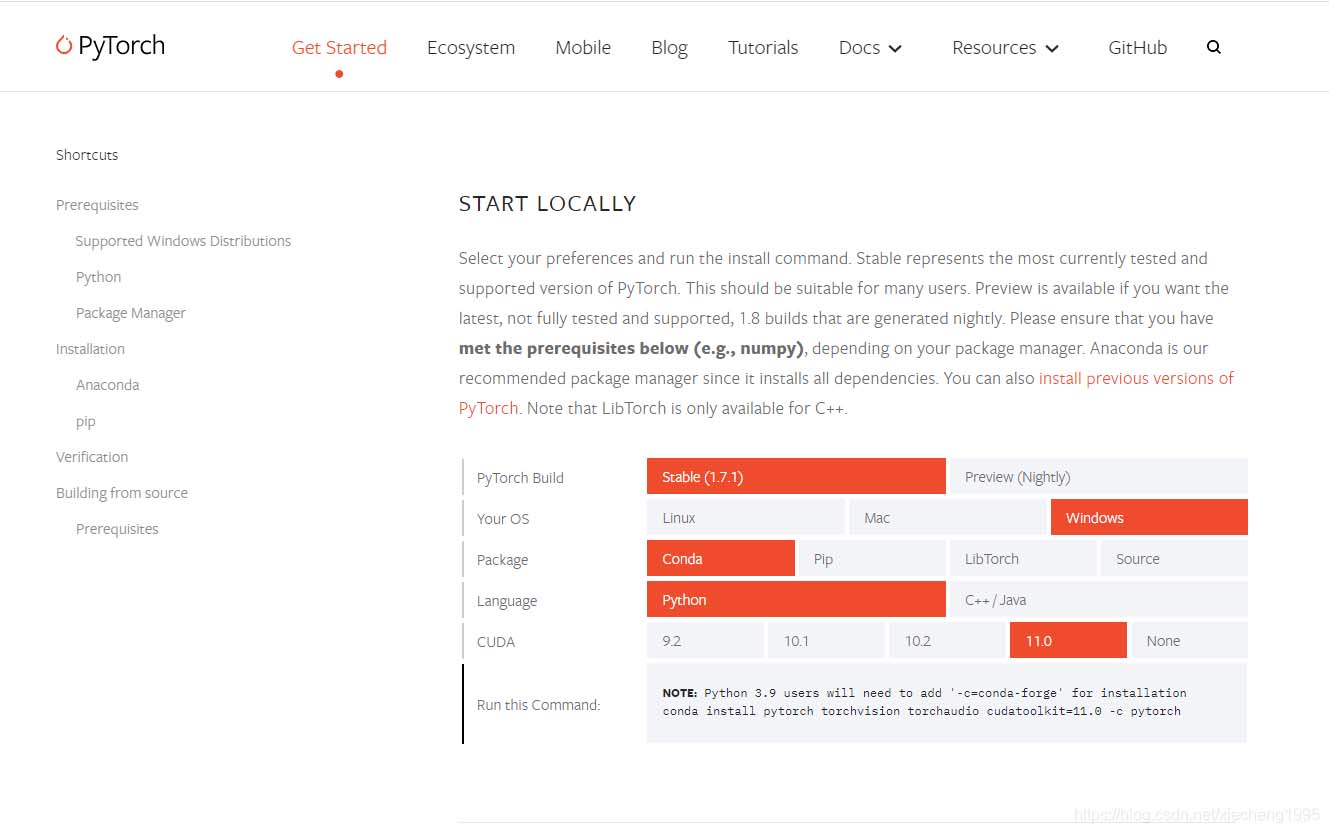Open the Tutorials menu item
The image size is (1329, 833).
pyautogui.click(x=763, y=47)
